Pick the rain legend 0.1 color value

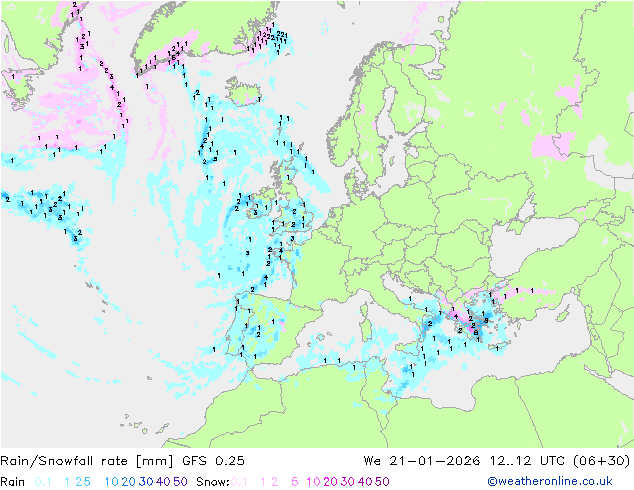(x=43, y=482)
